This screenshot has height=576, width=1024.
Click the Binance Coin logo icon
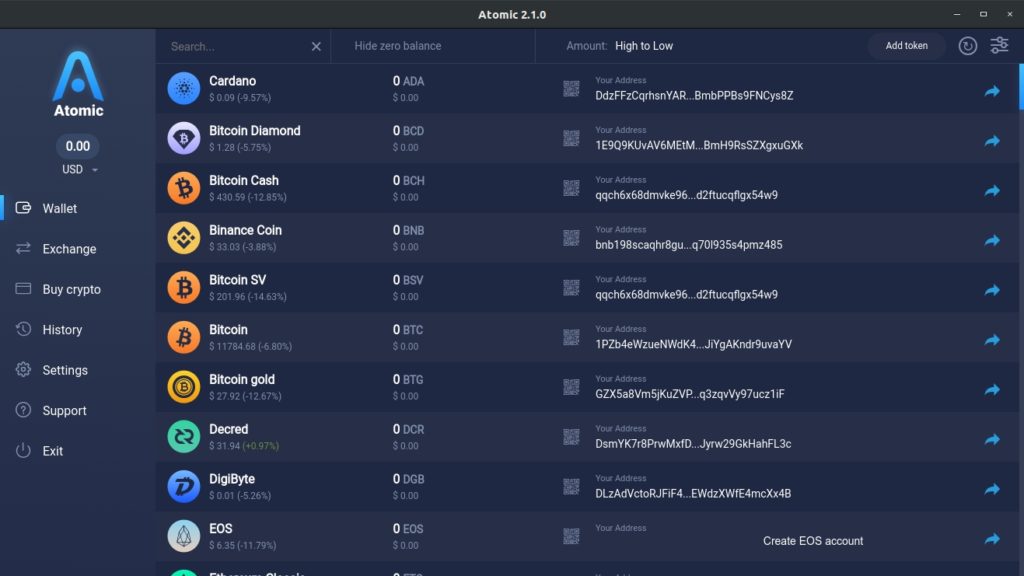pos(184,238)
